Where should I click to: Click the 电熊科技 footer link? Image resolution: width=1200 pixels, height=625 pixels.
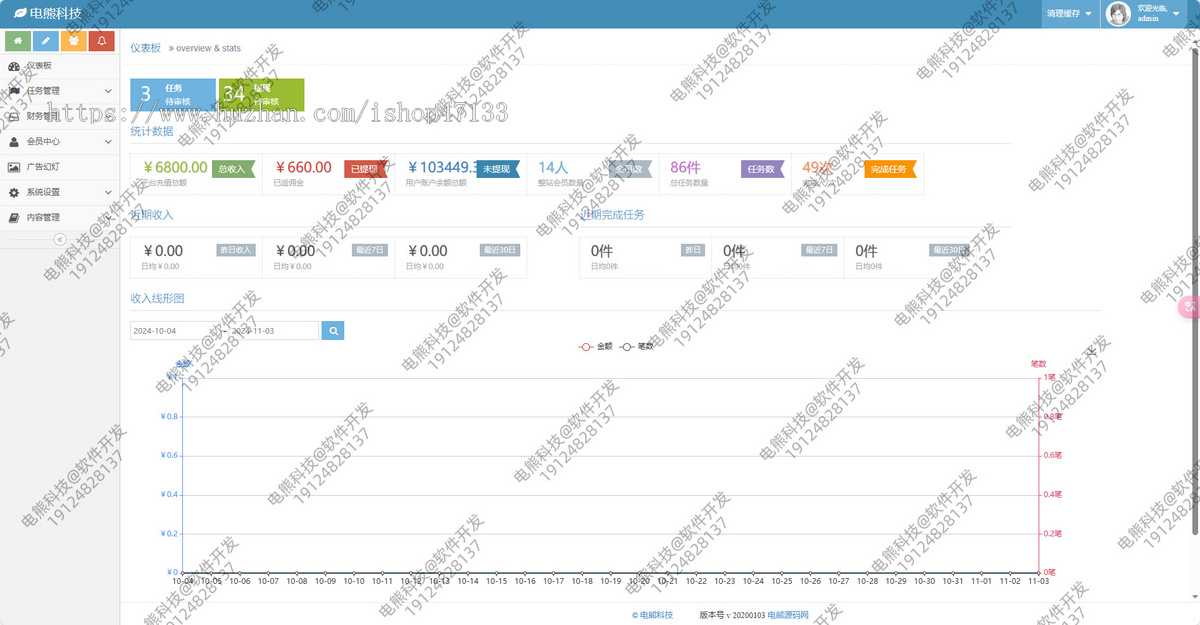(652, 614)
